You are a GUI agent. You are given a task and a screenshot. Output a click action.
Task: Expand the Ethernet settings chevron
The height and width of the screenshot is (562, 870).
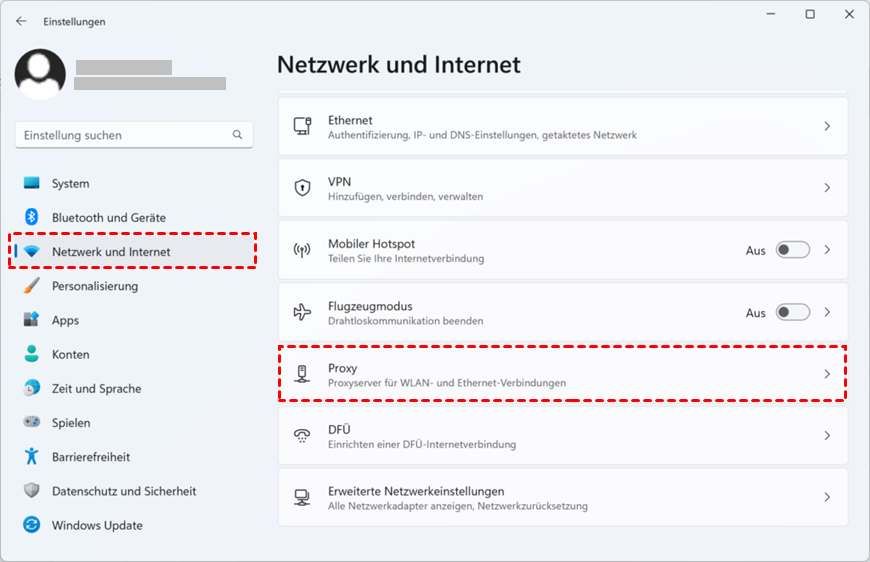point(827,126)
